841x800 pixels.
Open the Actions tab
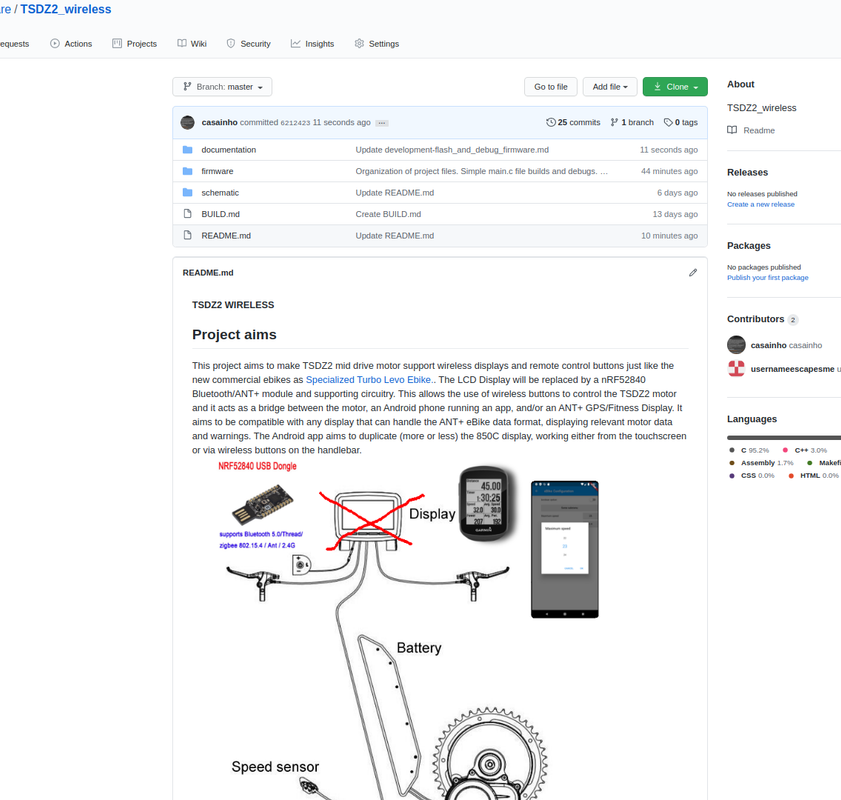pos(71,44)
